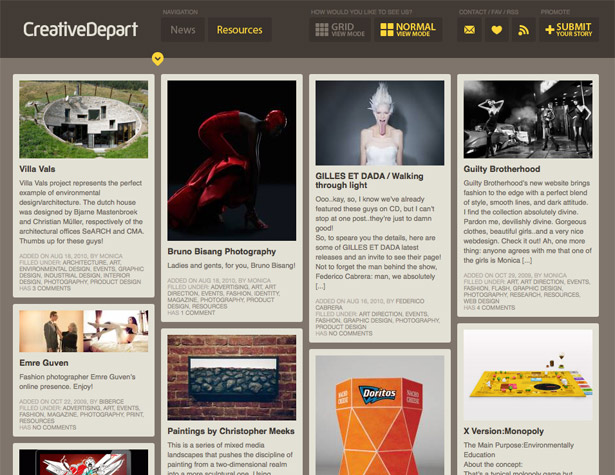Expand the yellow chevron dropdown below navigation
The image size is (615, 475).
tap(158, 59)
